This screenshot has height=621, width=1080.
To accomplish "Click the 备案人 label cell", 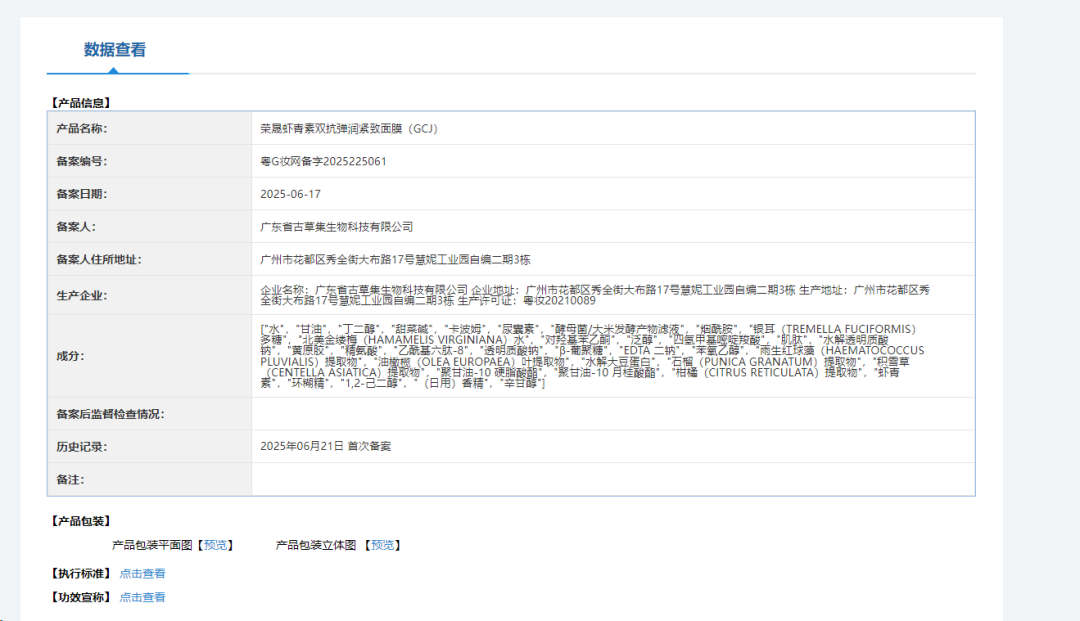I will 149,227.
